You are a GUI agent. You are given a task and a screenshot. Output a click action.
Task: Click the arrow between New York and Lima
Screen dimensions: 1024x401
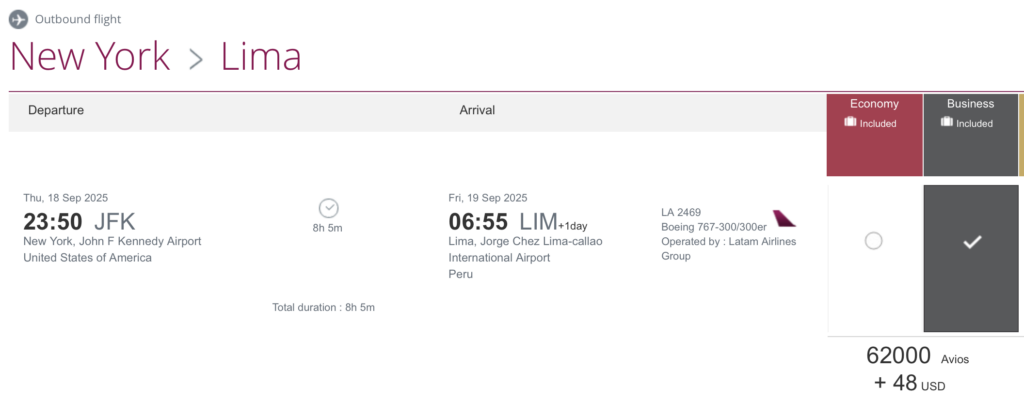pos(195,58)
